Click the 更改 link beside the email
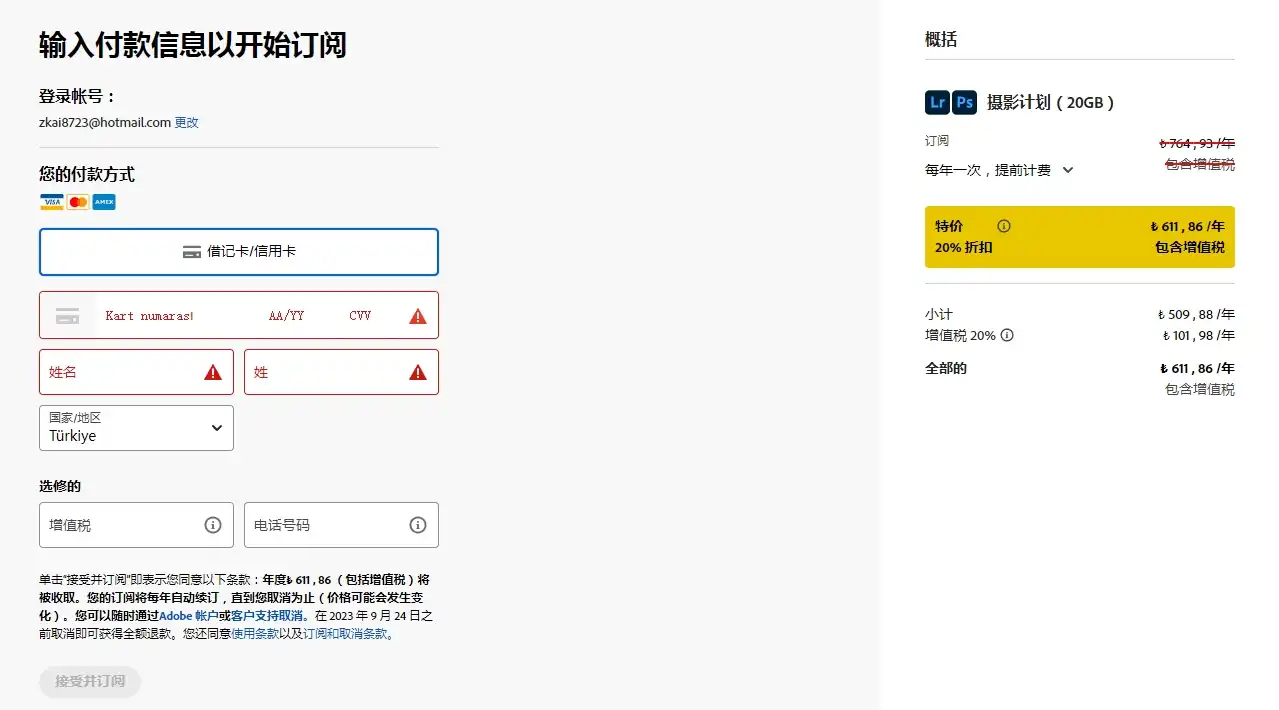Screen dimensions: 1279x710 pos(187,122)
